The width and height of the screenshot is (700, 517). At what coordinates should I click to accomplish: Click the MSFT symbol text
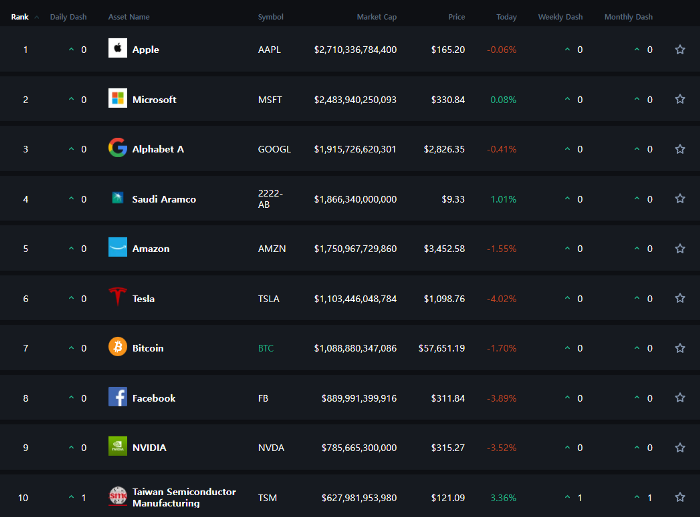270,100
